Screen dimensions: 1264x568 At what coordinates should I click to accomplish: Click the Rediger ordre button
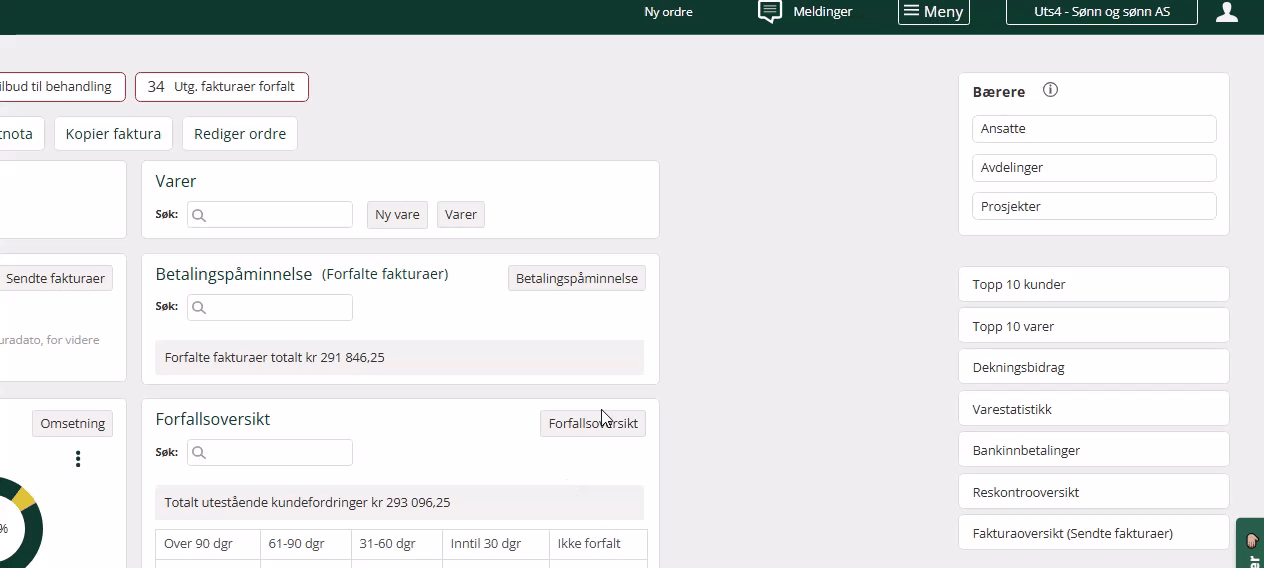[x=240, y=134]
